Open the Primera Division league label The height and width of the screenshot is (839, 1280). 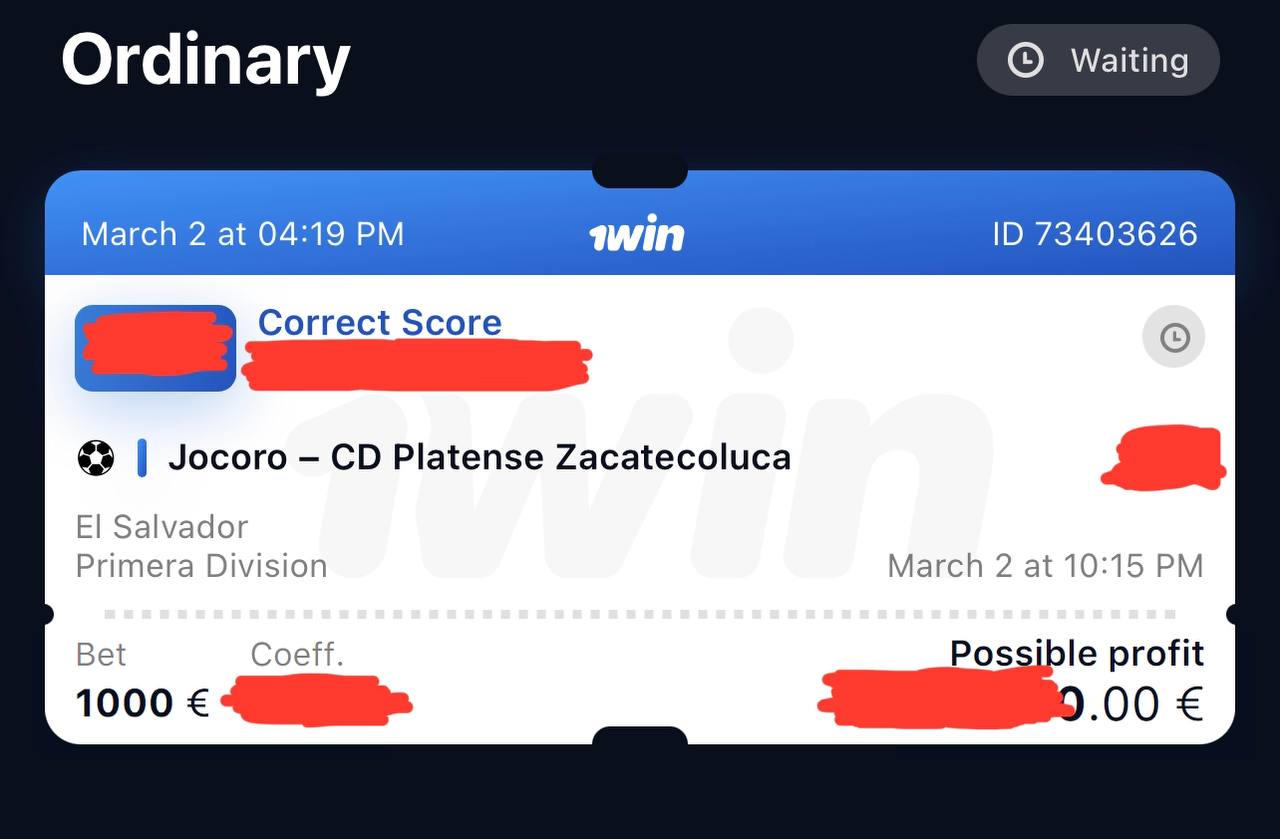201,566
